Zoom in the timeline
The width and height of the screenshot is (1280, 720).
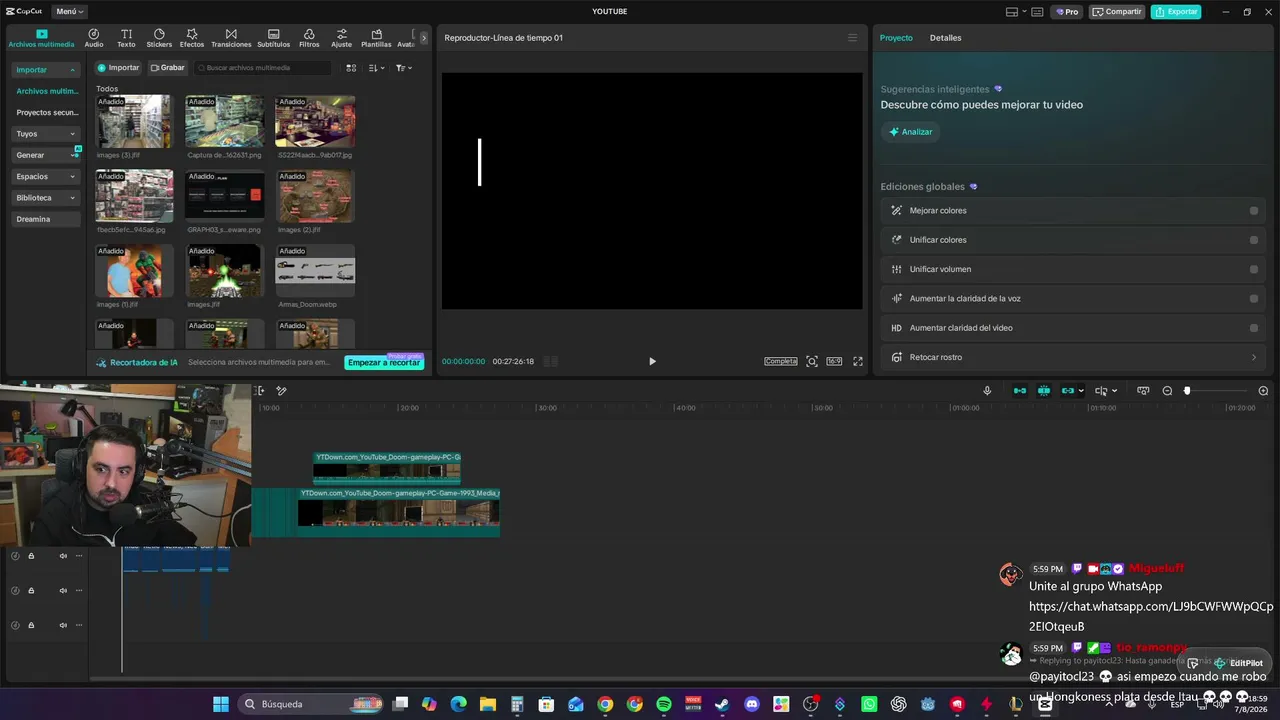(1263, 391)
